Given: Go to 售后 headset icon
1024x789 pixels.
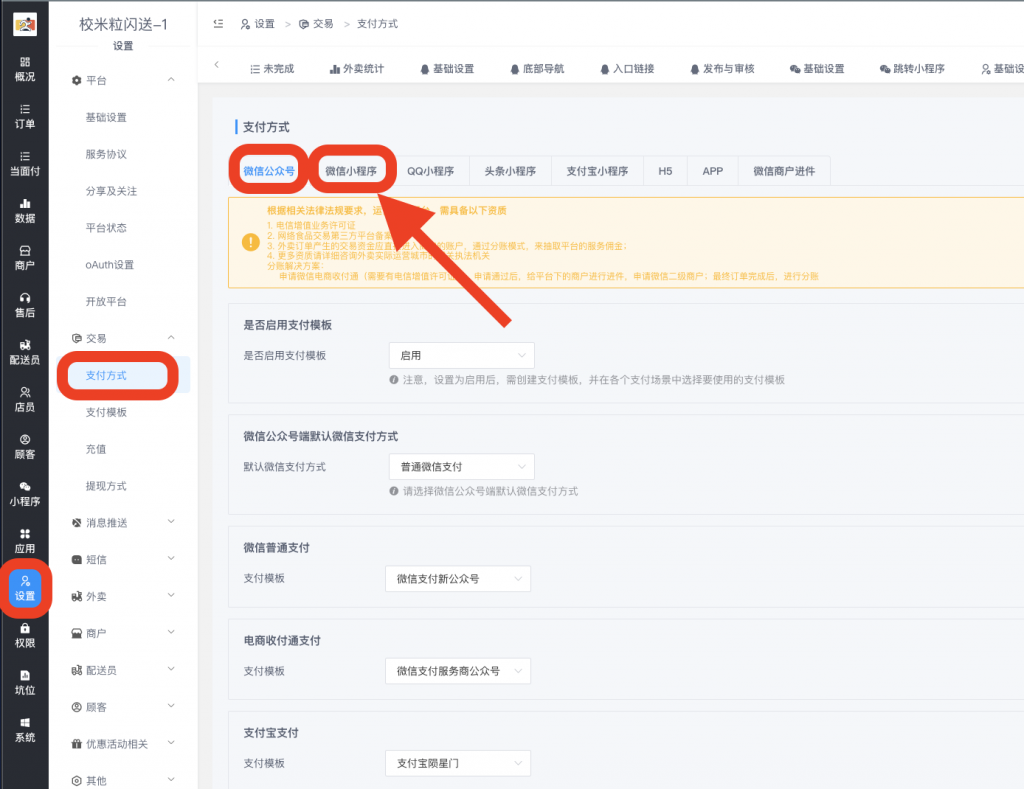Looking at the screenshot, I should coord(24,304).
